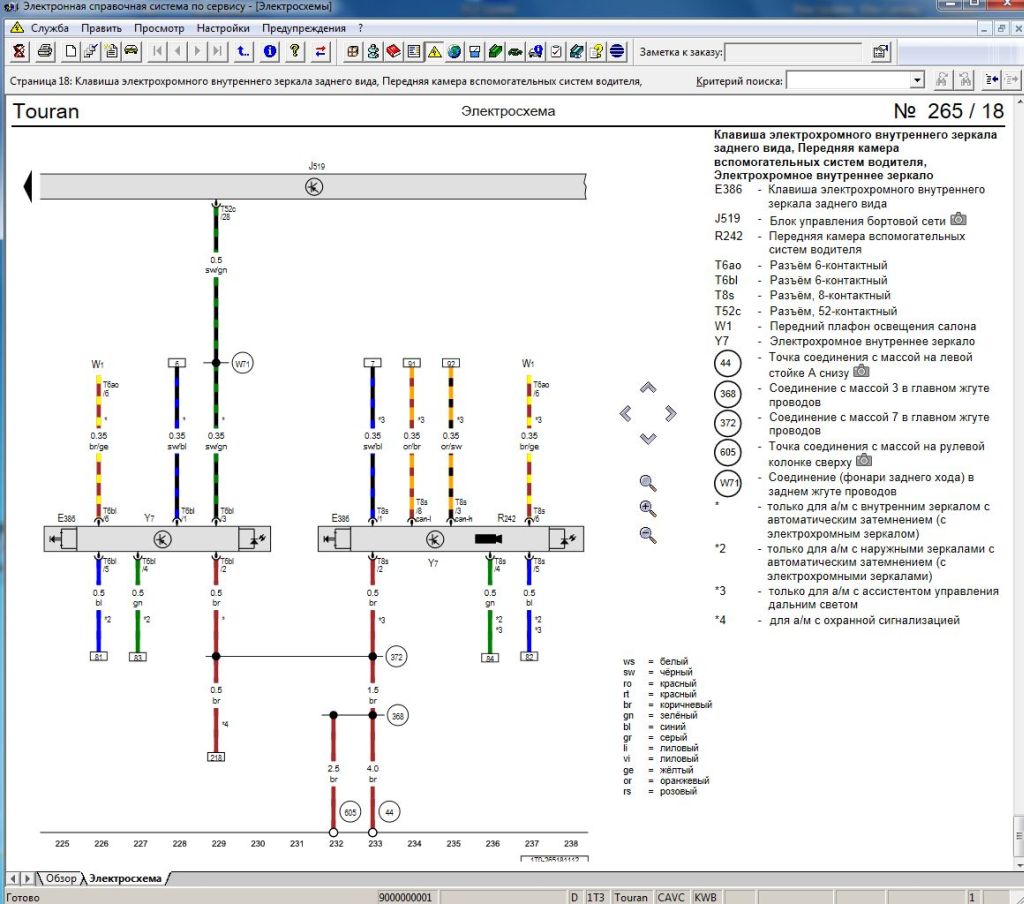Open the search criterion dropdown arrow
The image size is (1024, 904).
918,80
